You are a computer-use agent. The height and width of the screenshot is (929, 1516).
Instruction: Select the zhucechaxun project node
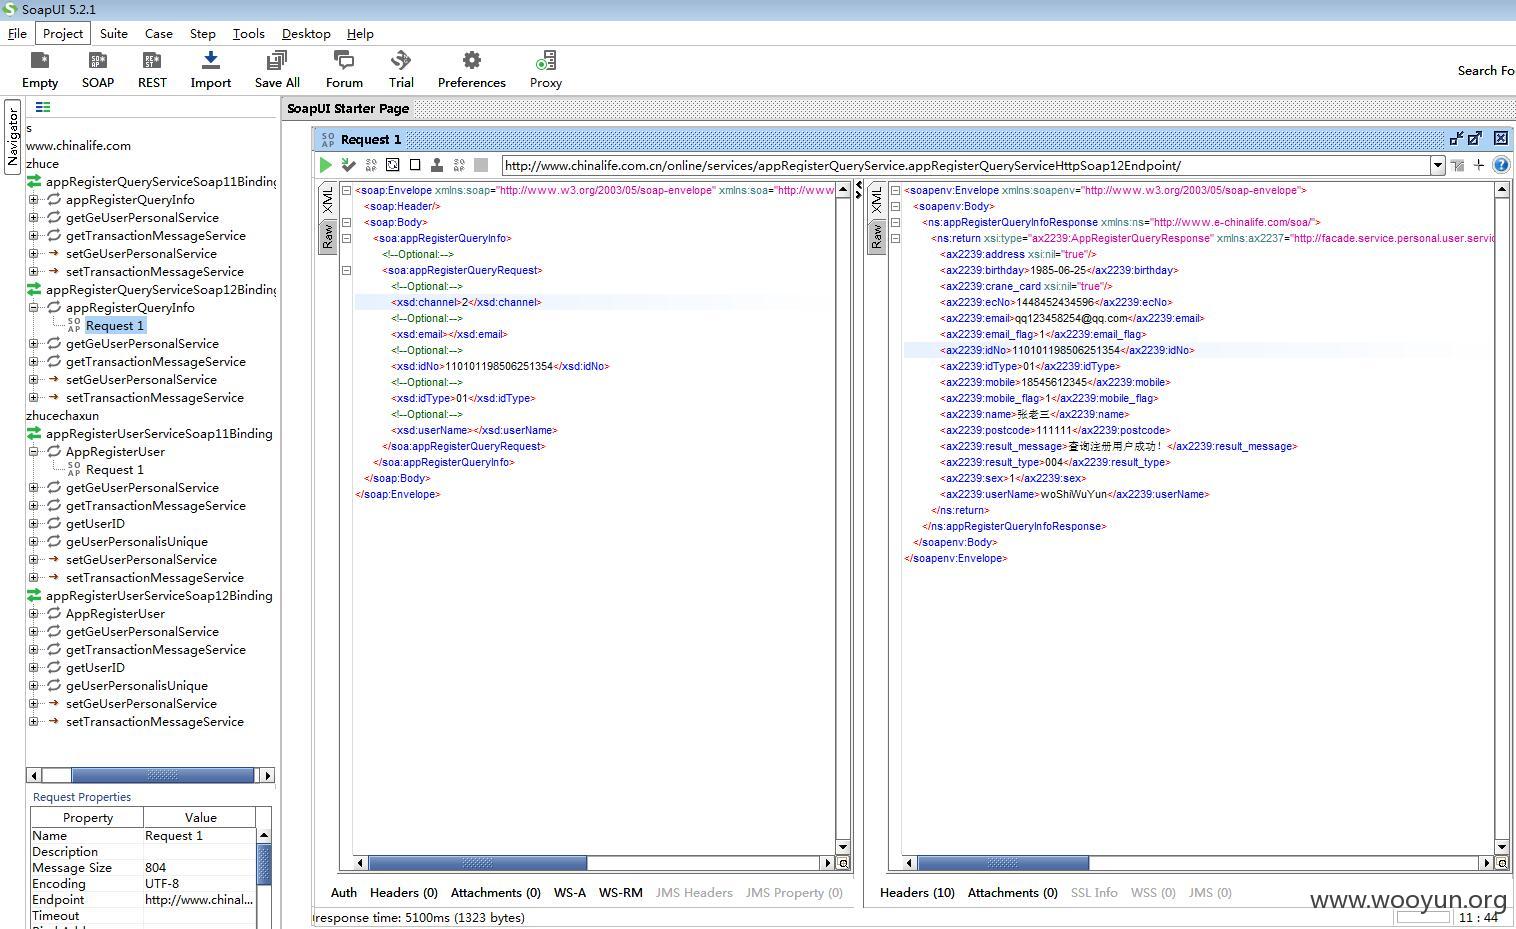coord(62,416)
